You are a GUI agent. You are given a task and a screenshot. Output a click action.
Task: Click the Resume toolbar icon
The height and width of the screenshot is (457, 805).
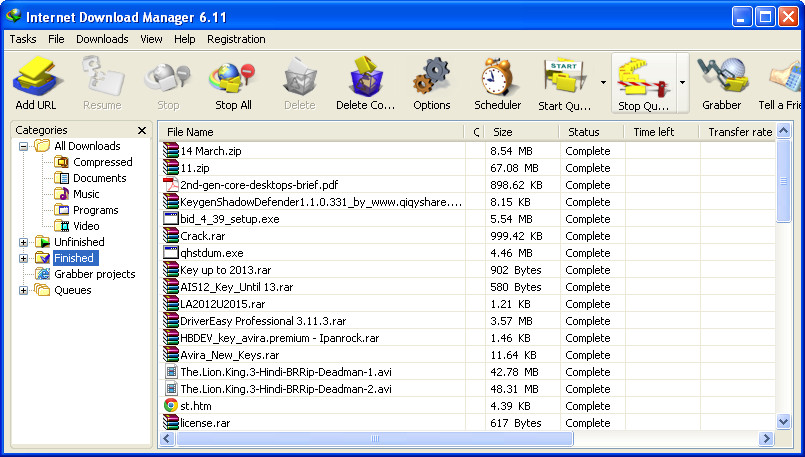[102, 77]
